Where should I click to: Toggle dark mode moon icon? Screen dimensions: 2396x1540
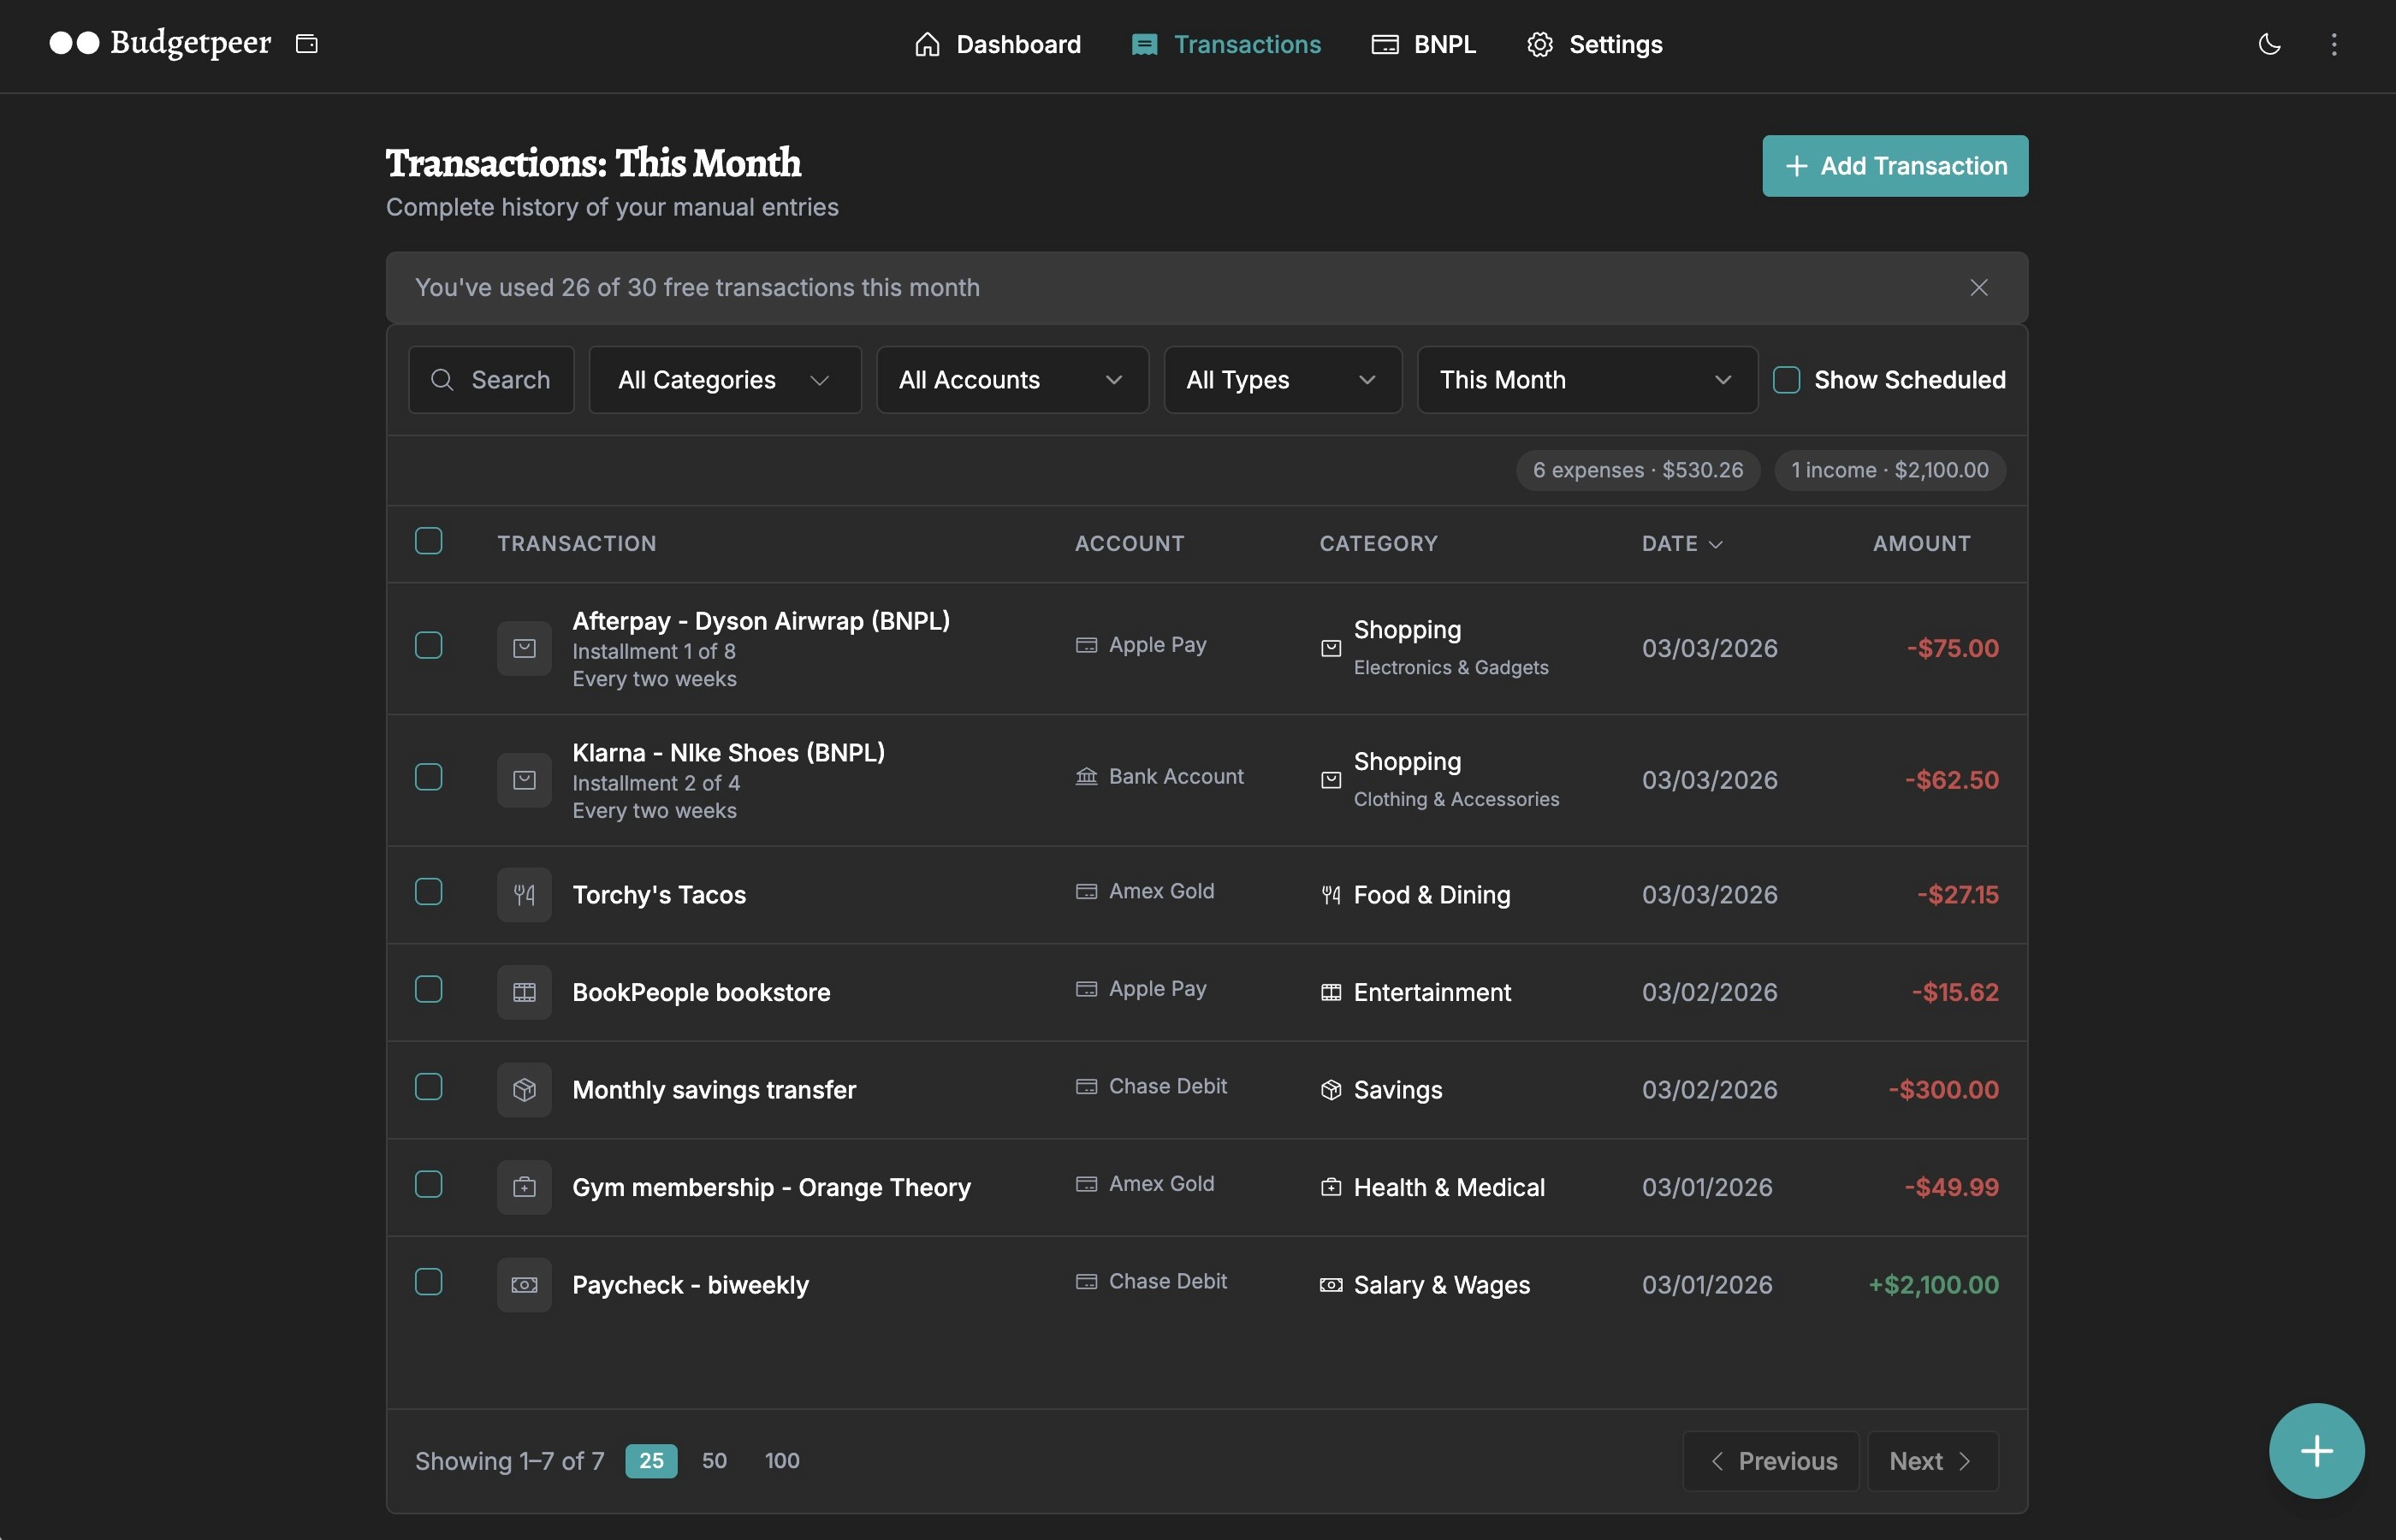(2269, 44)
